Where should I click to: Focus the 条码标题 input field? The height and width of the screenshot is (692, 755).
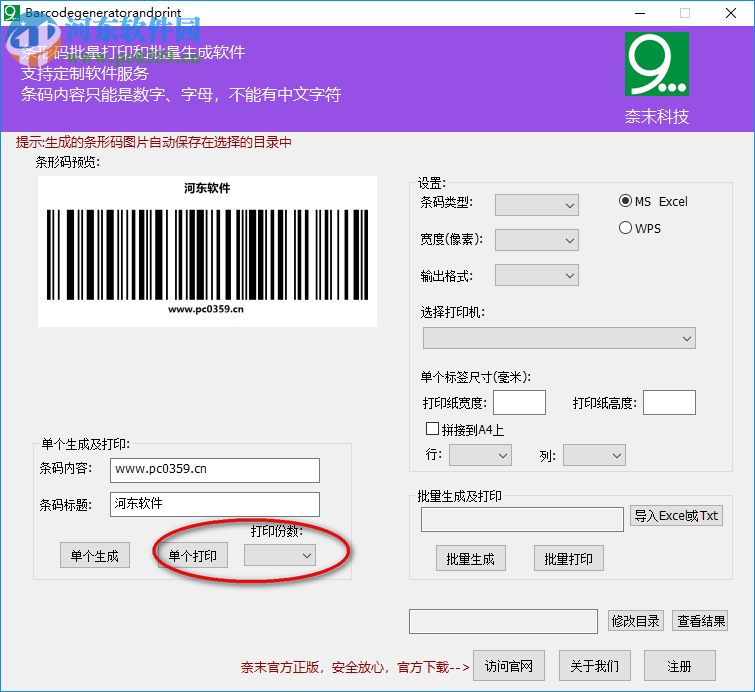[x=215, y=504]
